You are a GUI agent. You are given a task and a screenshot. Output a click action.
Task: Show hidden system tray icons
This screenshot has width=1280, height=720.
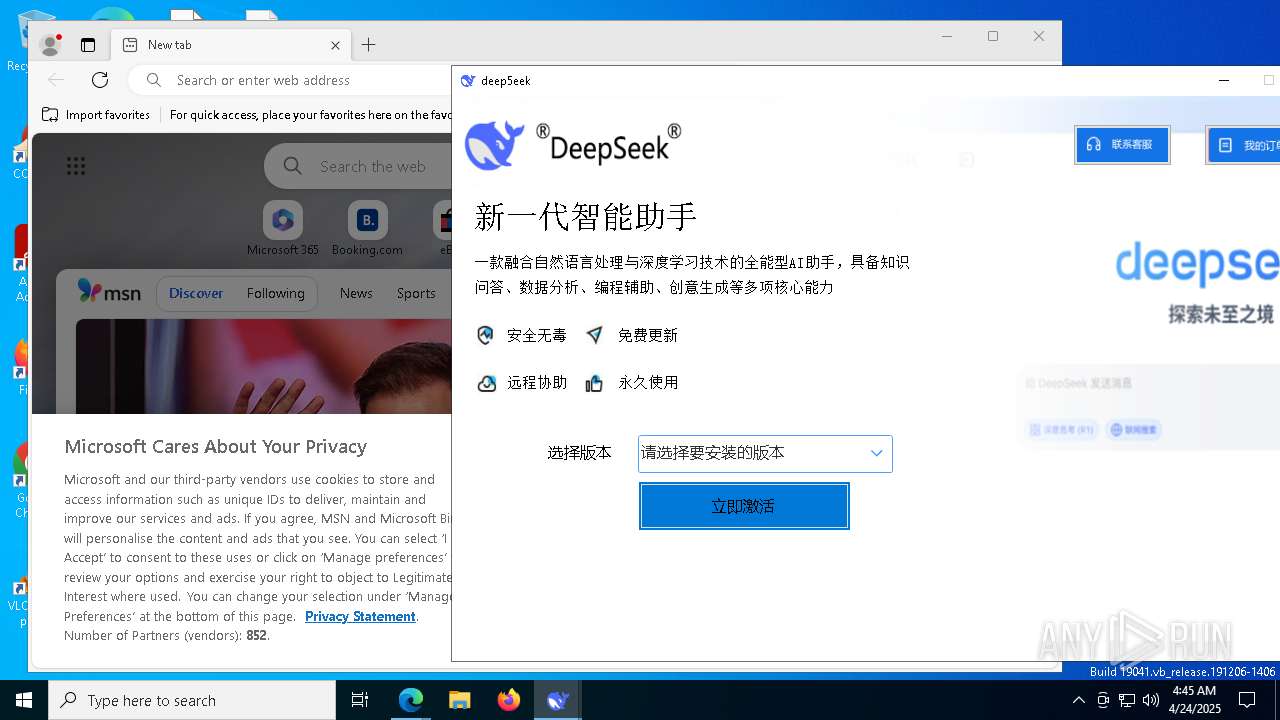1078,700
